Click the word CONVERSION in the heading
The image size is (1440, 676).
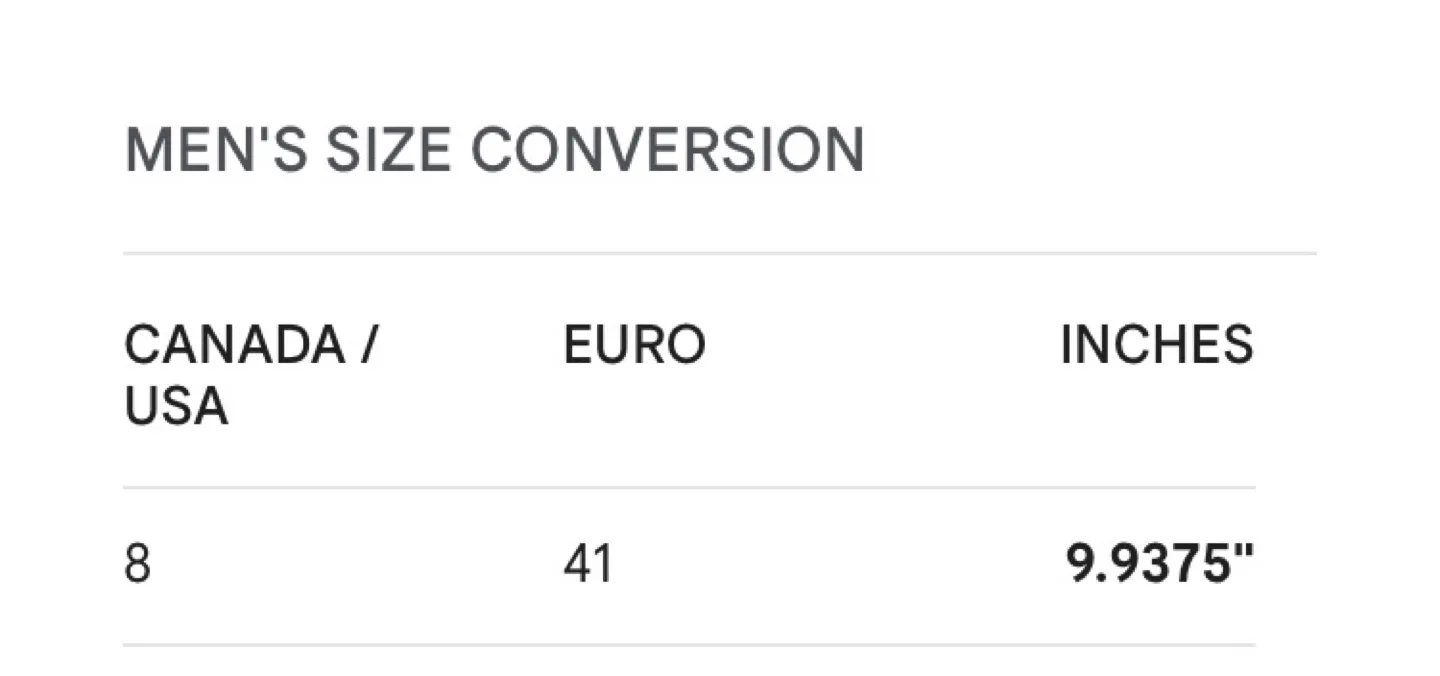pyautogui.click(x=668, y=150)
